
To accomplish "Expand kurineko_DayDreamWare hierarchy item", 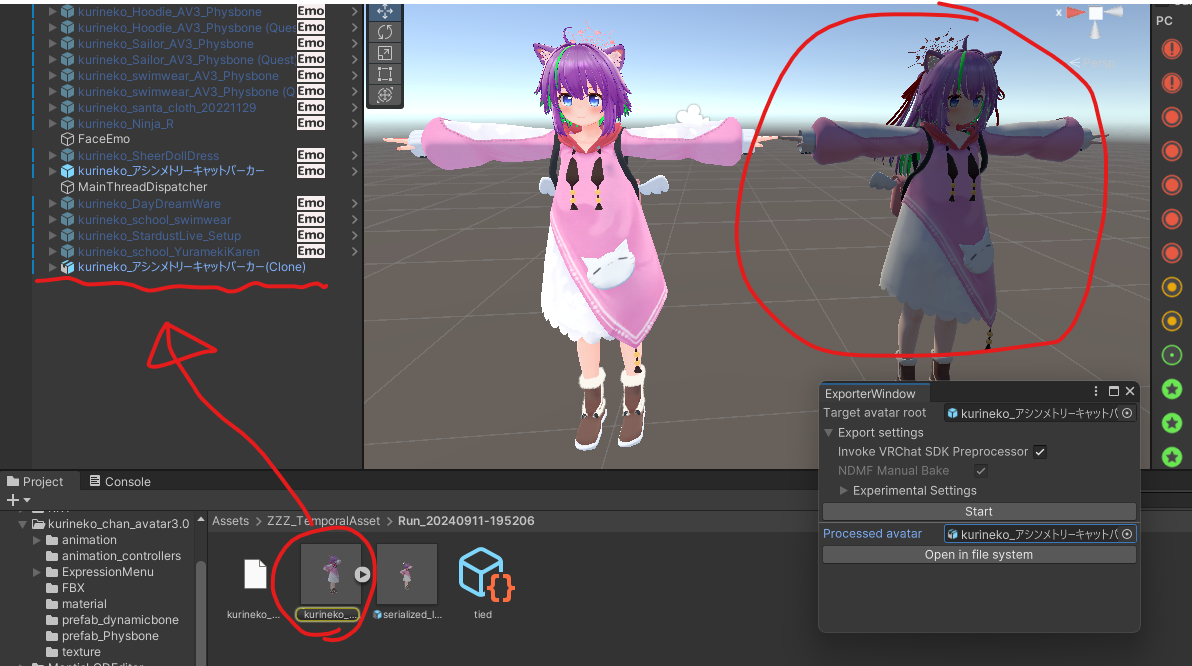I will tap(52, 203).
